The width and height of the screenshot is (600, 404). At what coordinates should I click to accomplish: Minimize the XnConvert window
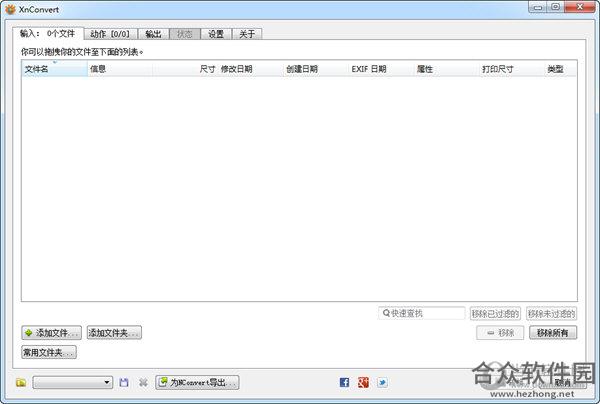pyautogui.click(x=538, y=7)
